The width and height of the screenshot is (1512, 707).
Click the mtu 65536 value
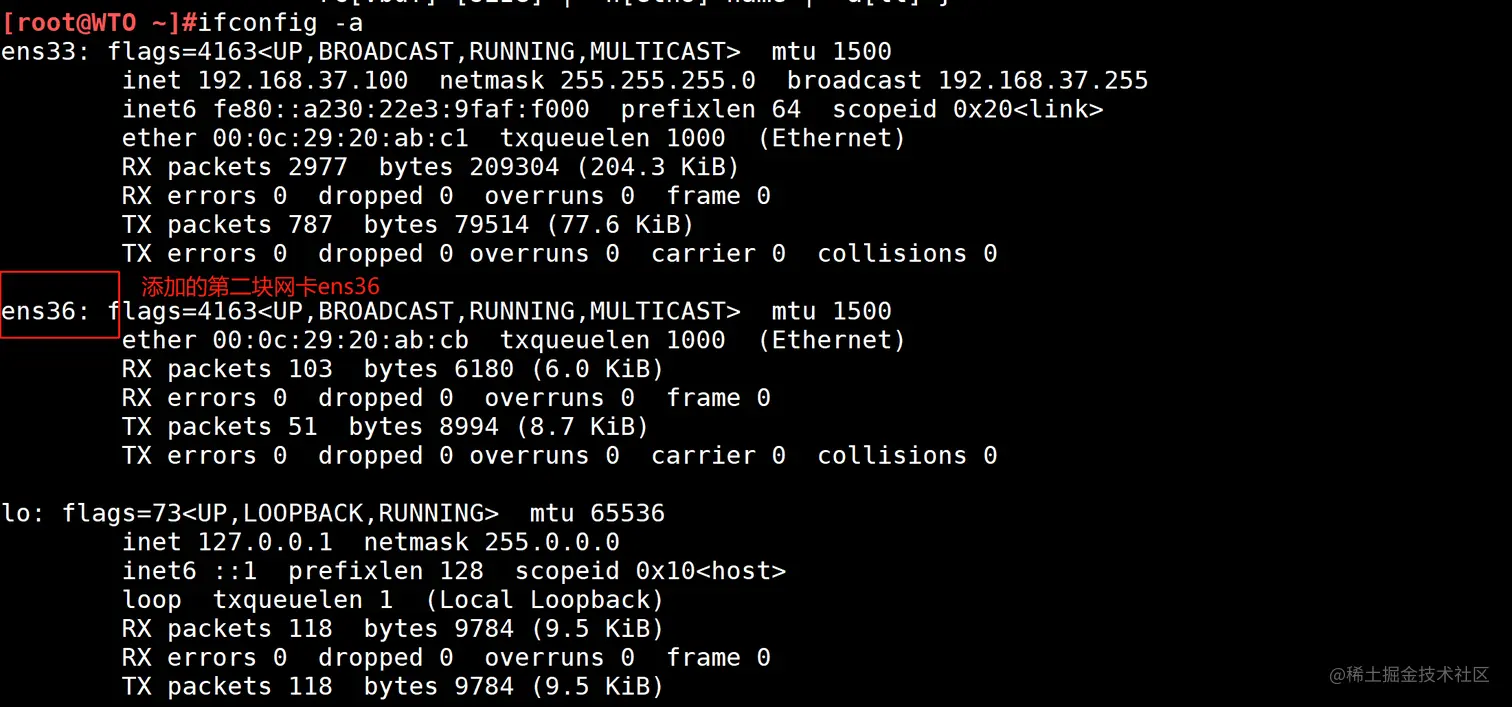(597, 514)
